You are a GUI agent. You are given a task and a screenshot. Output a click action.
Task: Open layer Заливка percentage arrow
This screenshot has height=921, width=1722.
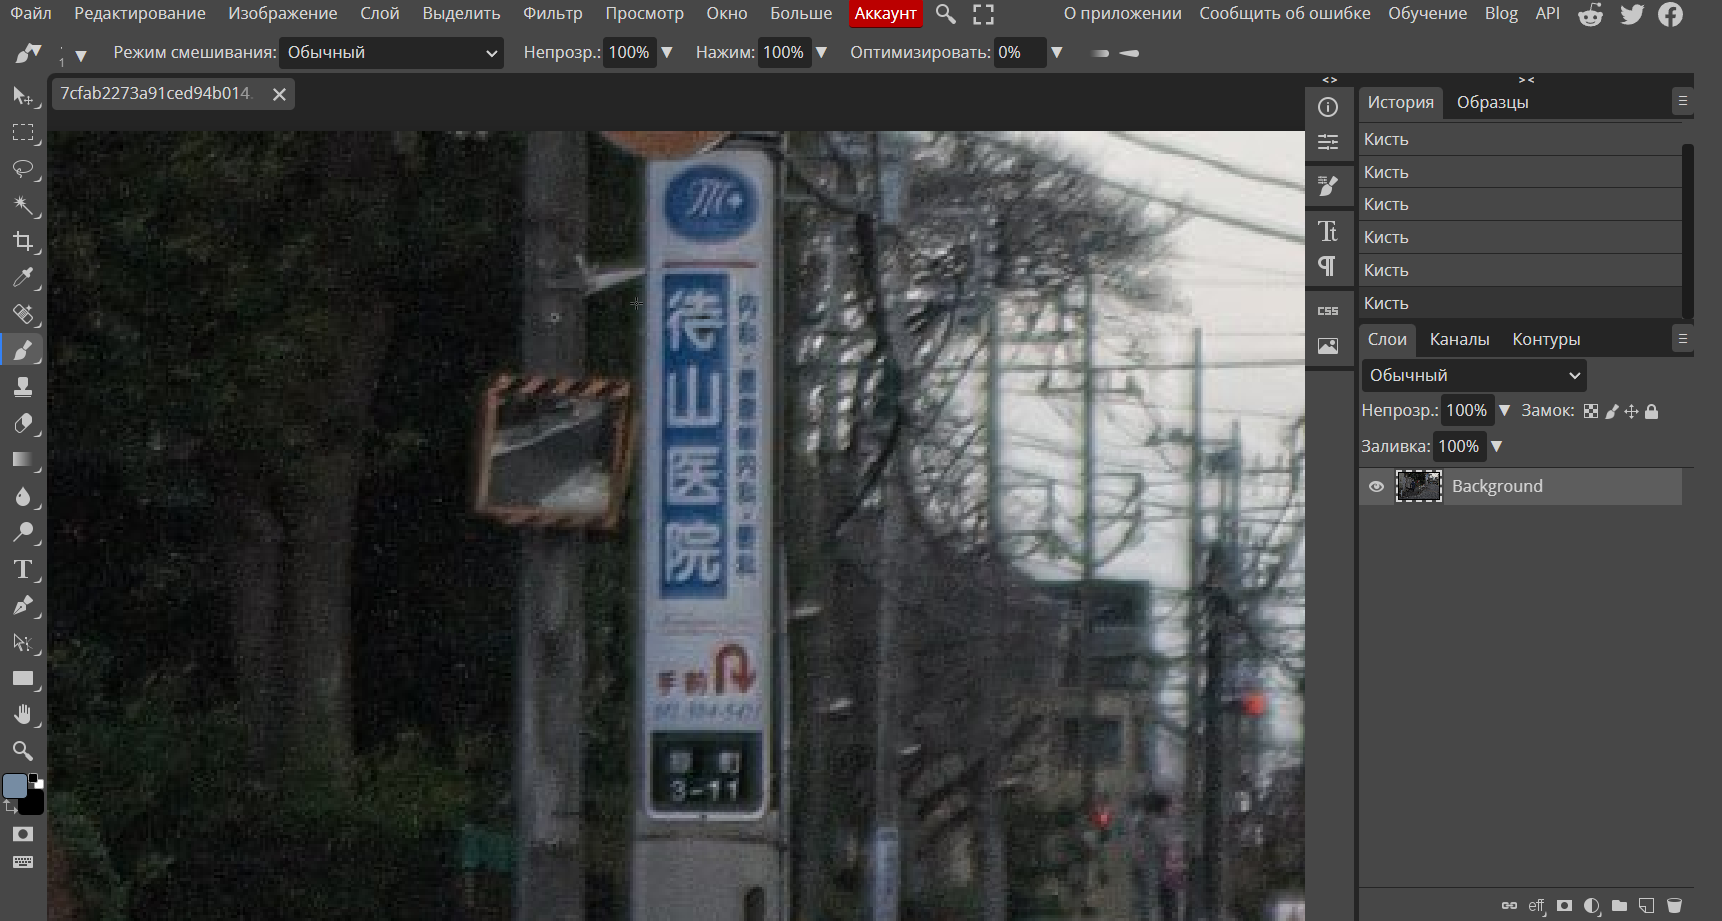click(1497, 447)
